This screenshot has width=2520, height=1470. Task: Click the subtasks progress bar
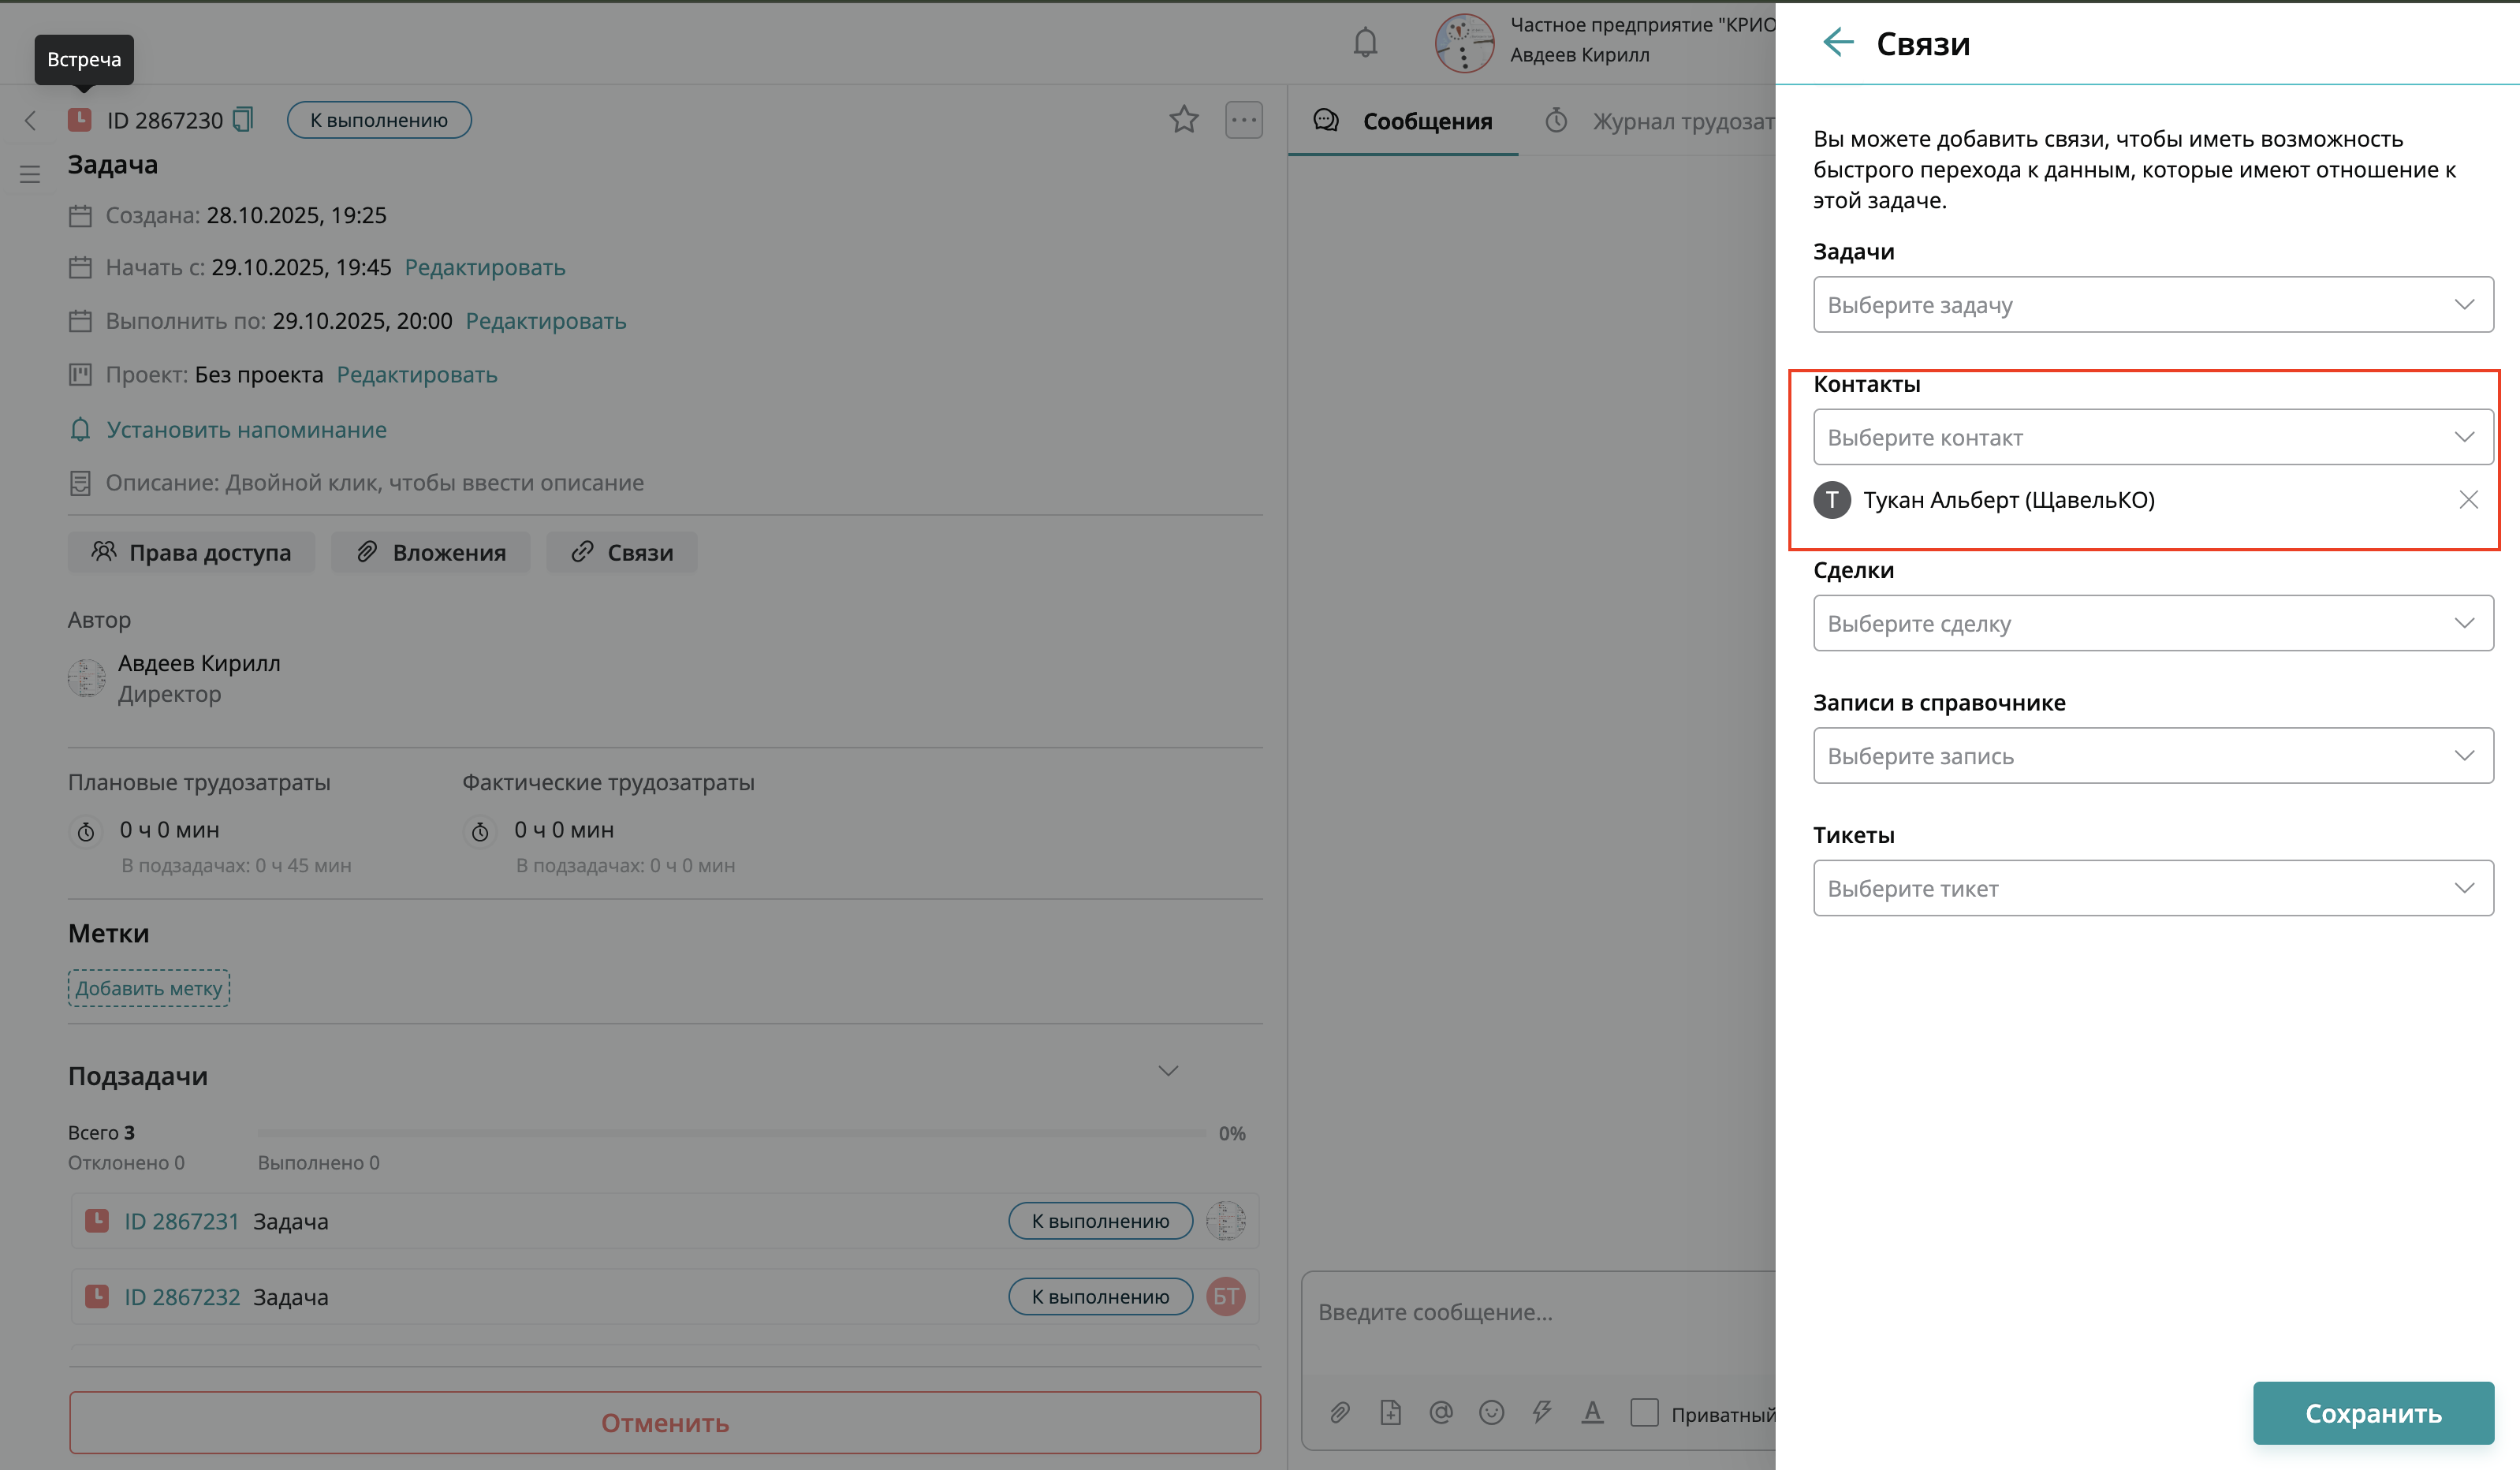pos(730,1133)
